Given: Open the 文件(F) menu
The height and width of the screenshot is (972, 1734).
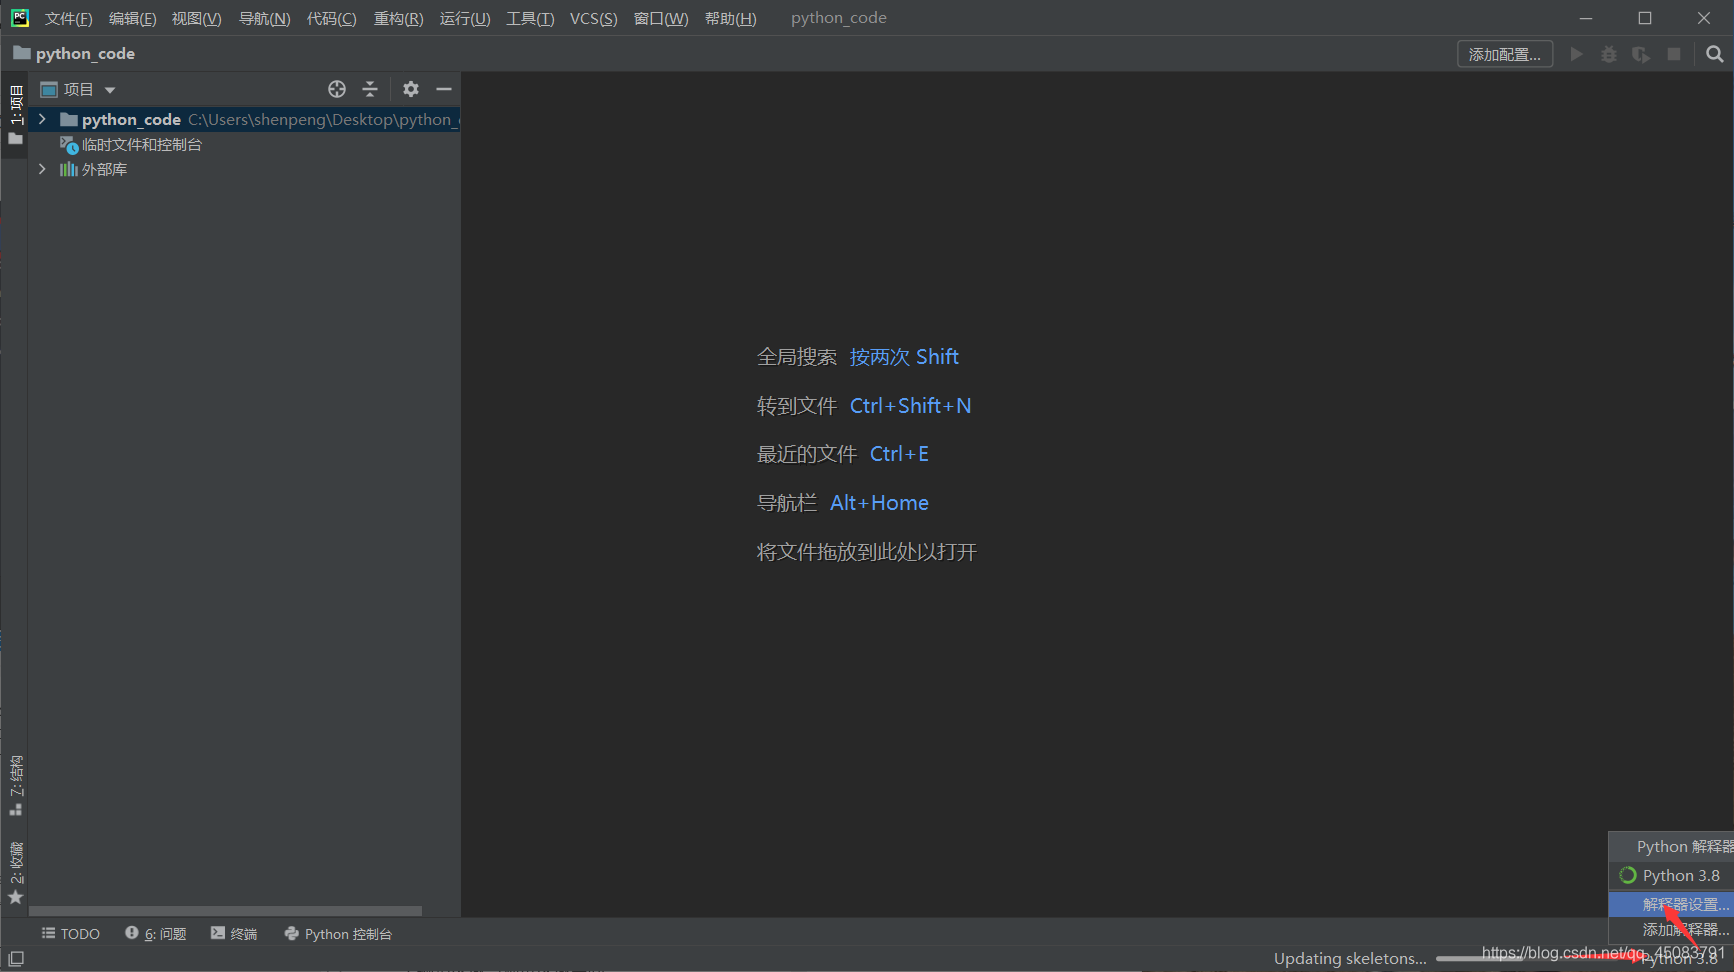Looking at the screenshot, I should point(68,18).
